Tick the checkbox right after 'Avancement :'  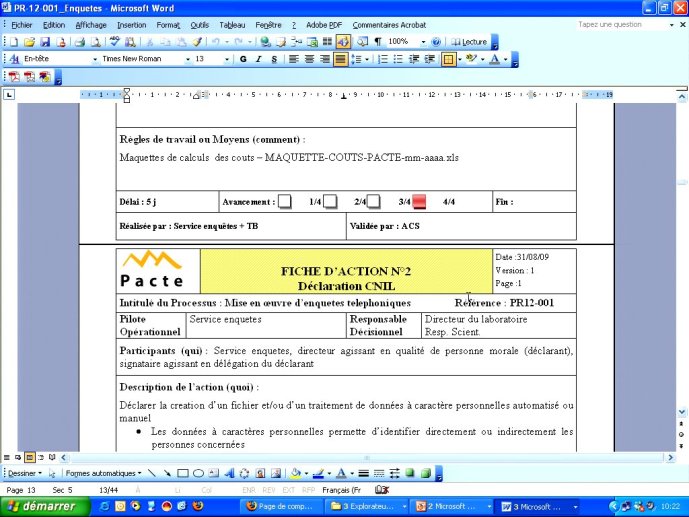coord(284,202)
